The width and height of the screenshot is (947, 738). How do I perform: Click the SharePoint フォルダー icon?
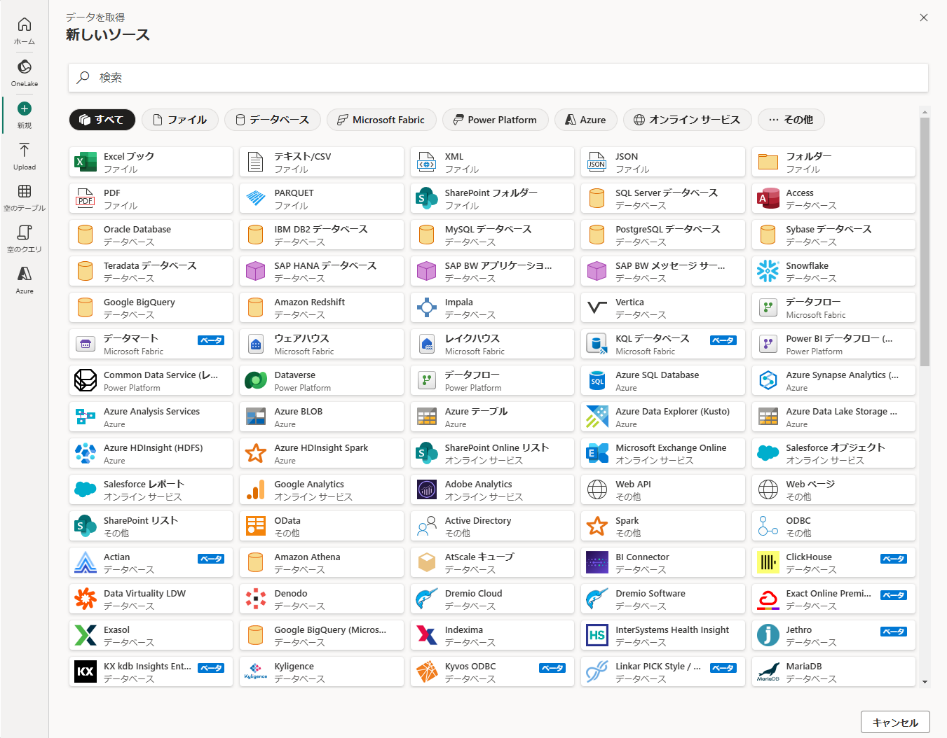426,198
